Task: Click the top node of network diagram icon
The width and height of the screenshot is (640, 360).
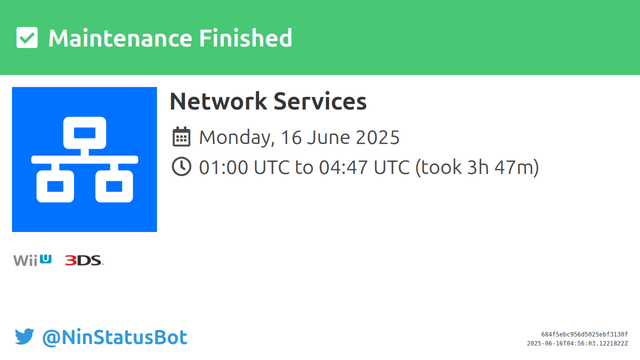Action: (x=85, y=133)
